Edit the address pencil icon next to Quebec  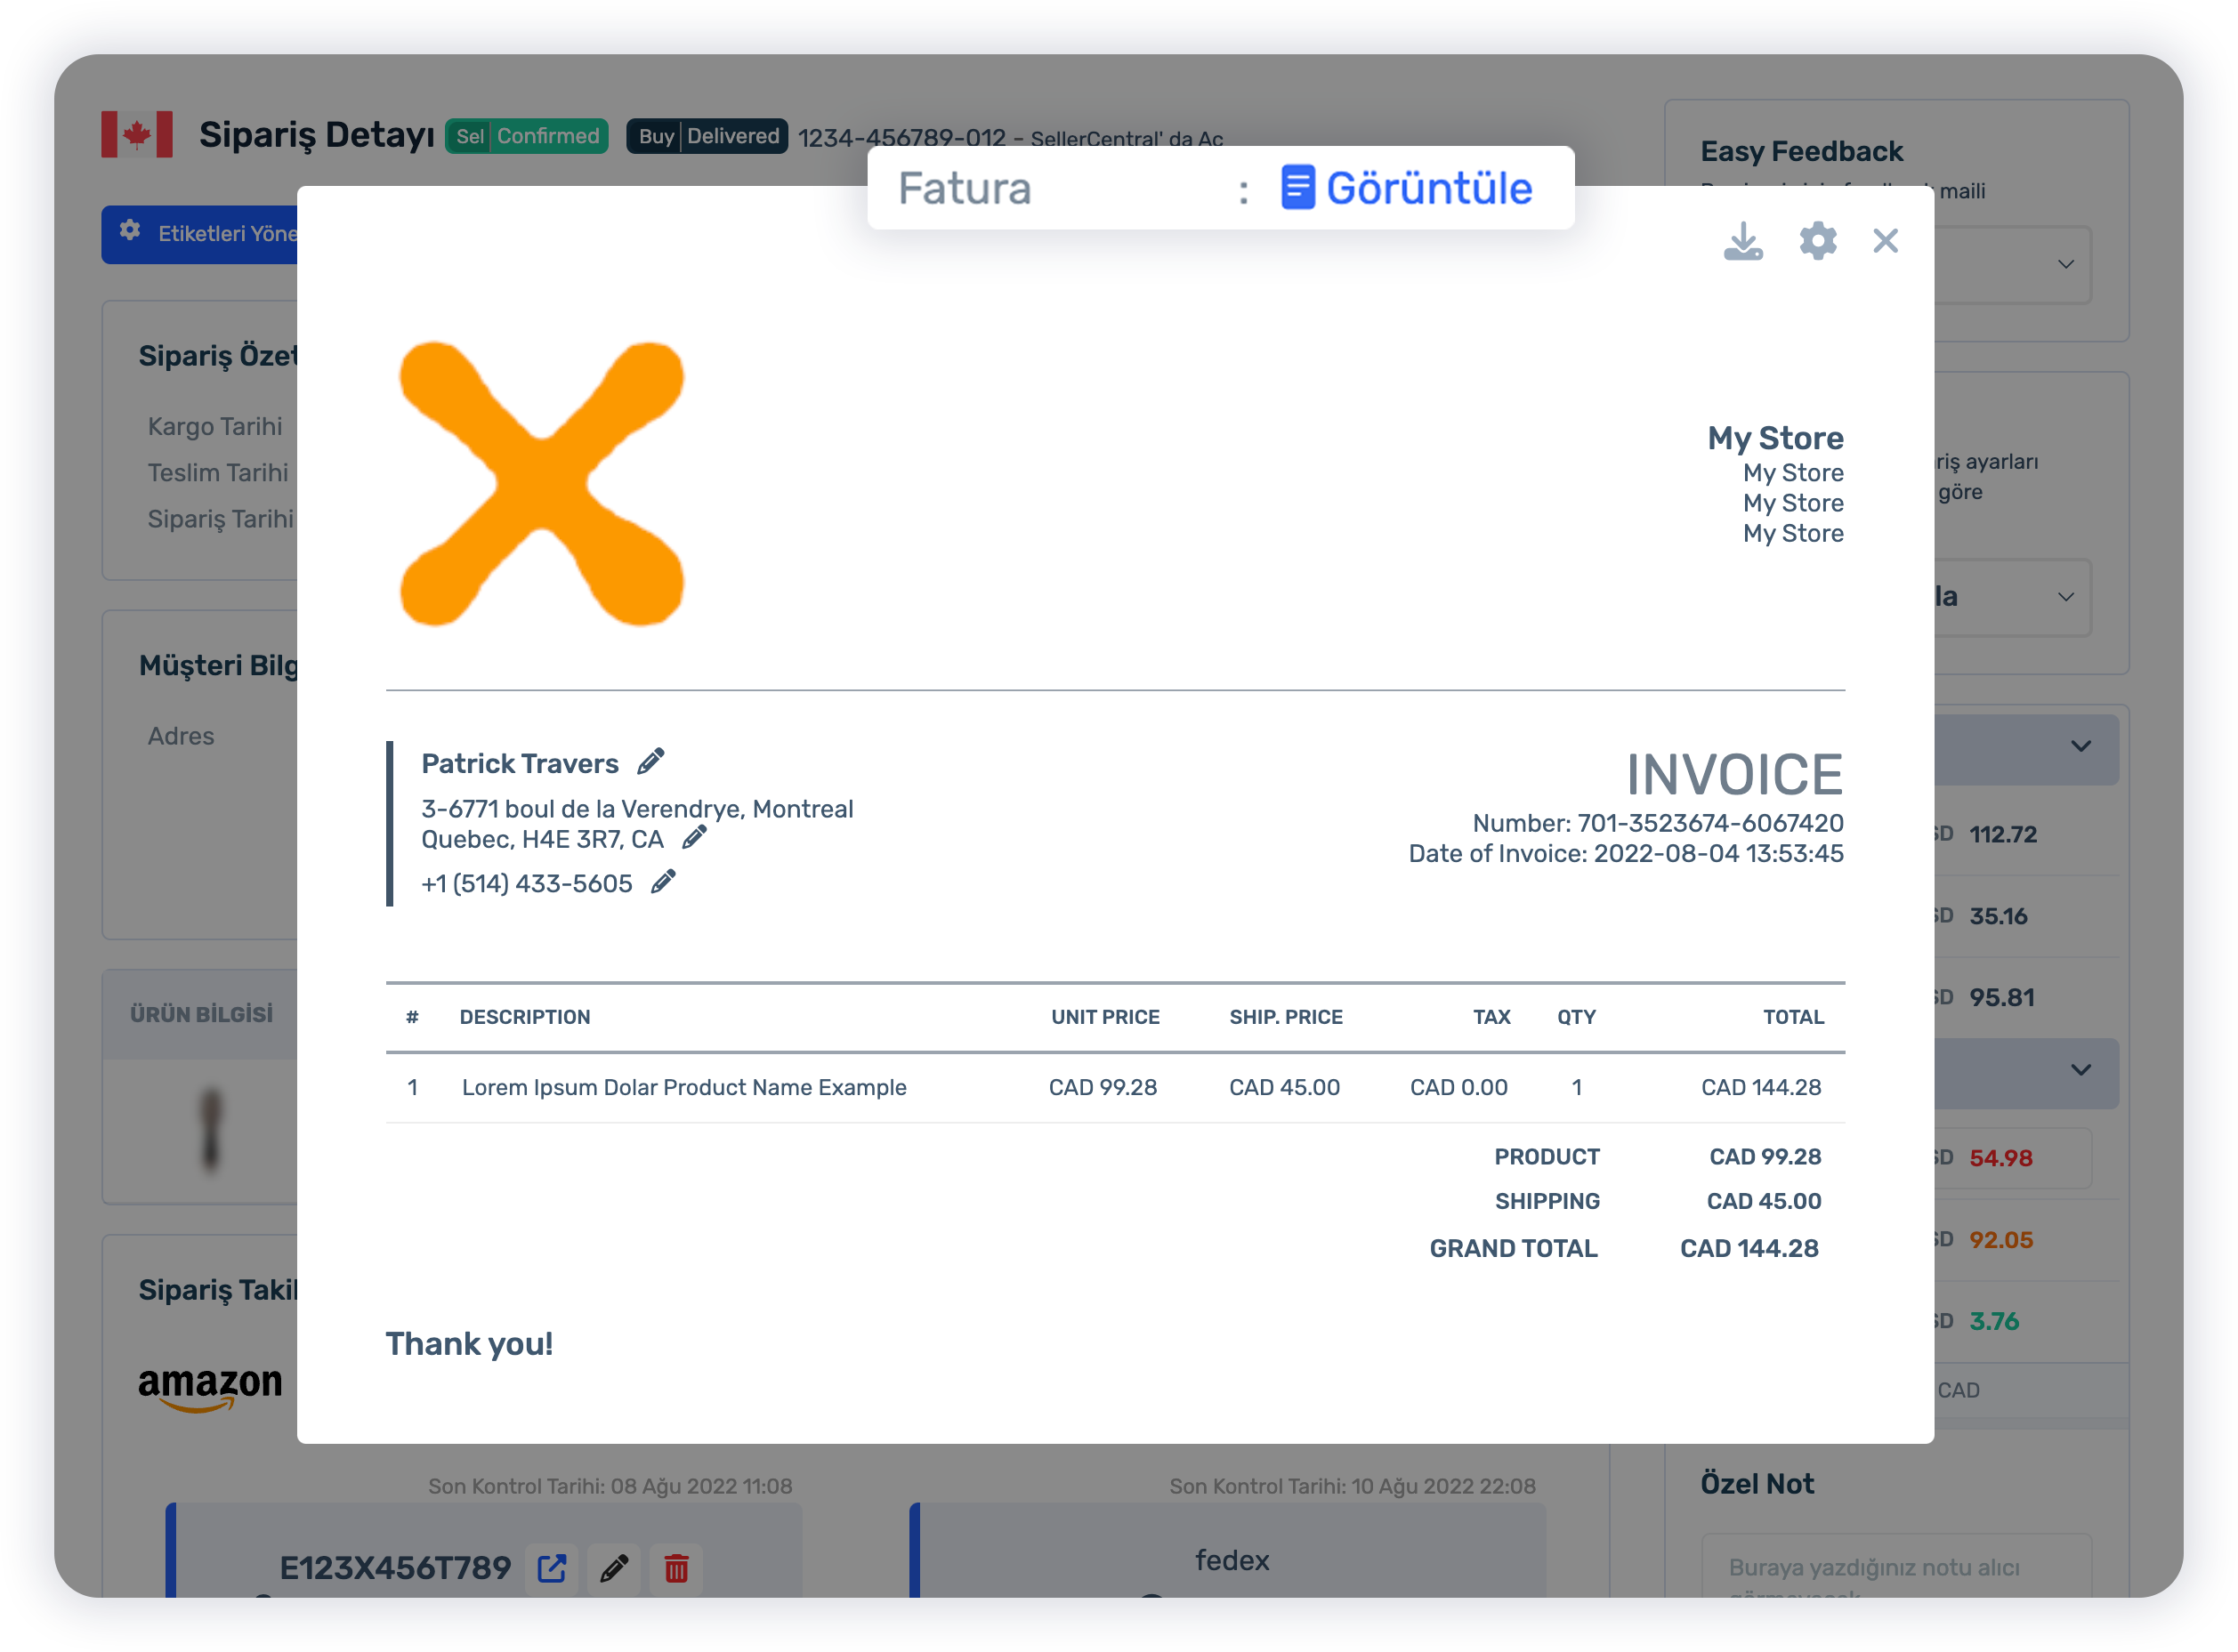coord(694,838)
